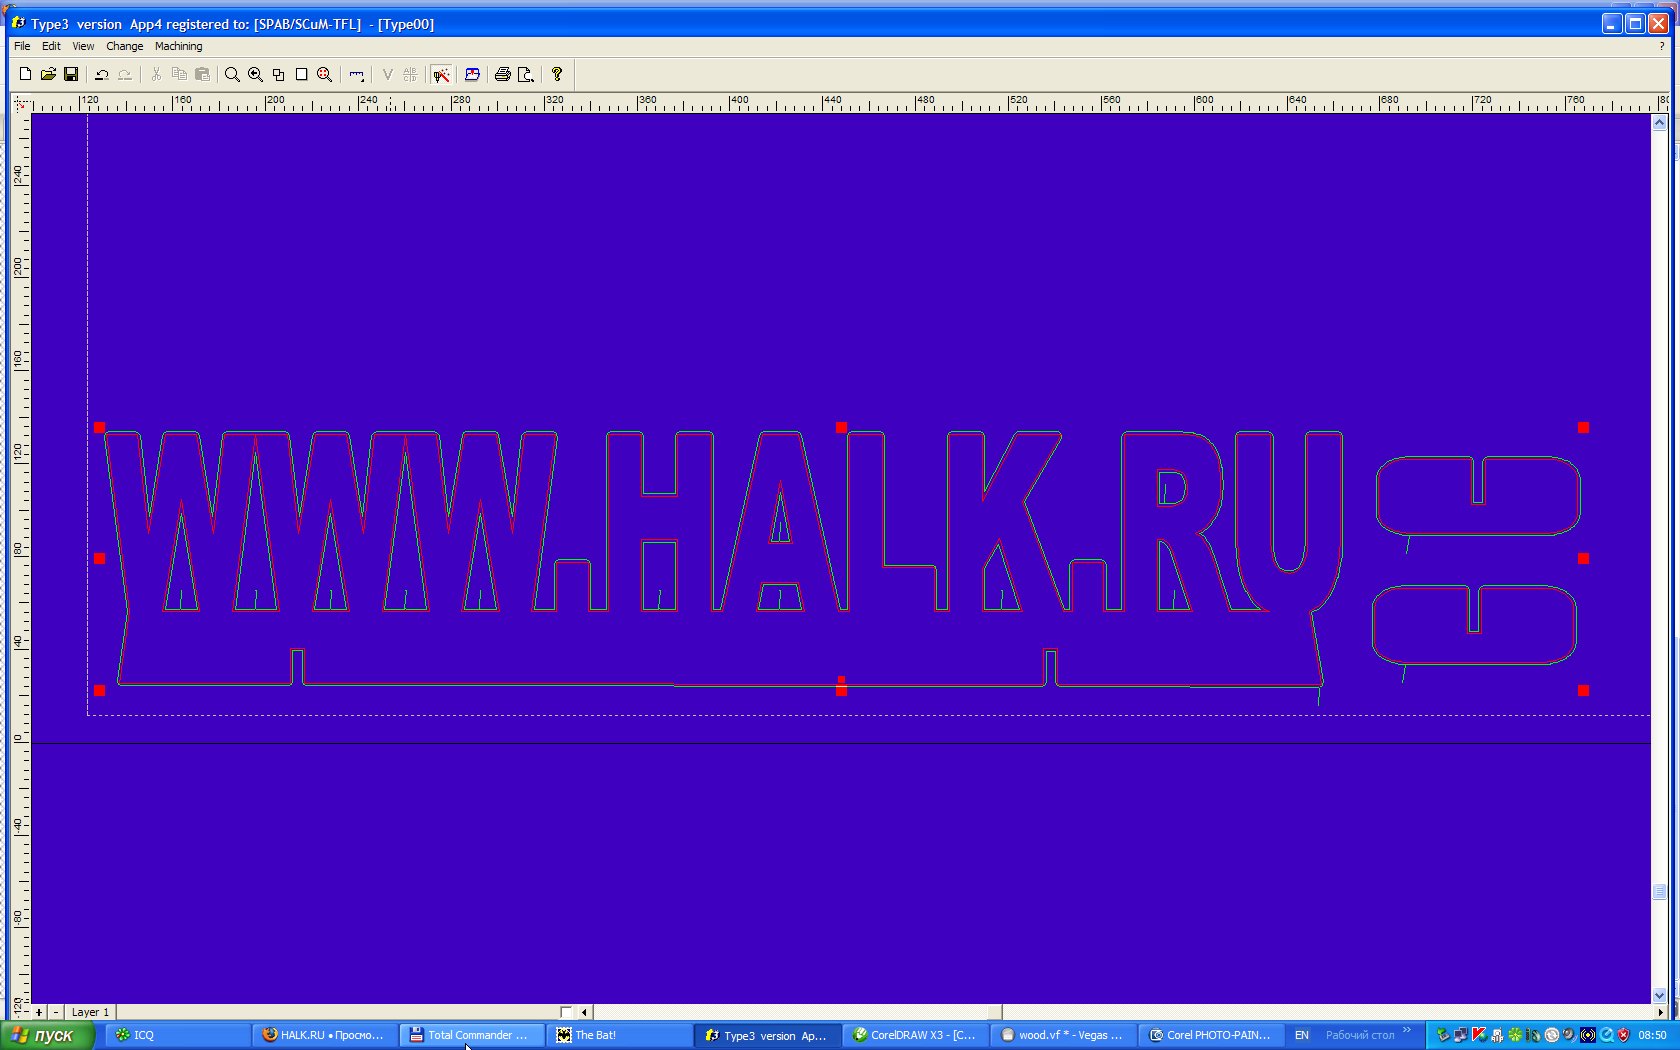This screenshot has width=1680, height=1050.
Task: Click the plus button to add a layer
Action: point(39,1012)
